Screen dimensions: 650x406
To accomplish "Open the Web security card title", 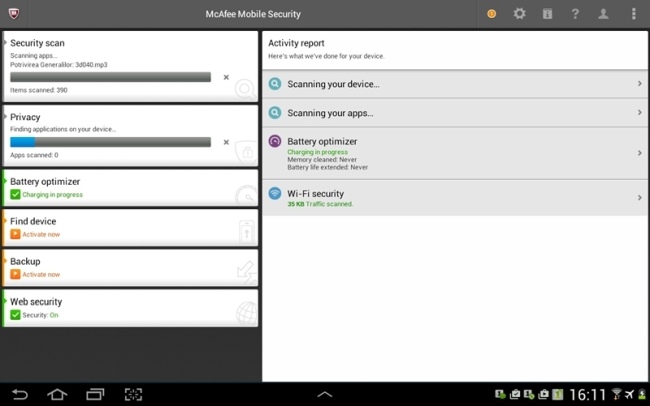I will click(36, 301).
